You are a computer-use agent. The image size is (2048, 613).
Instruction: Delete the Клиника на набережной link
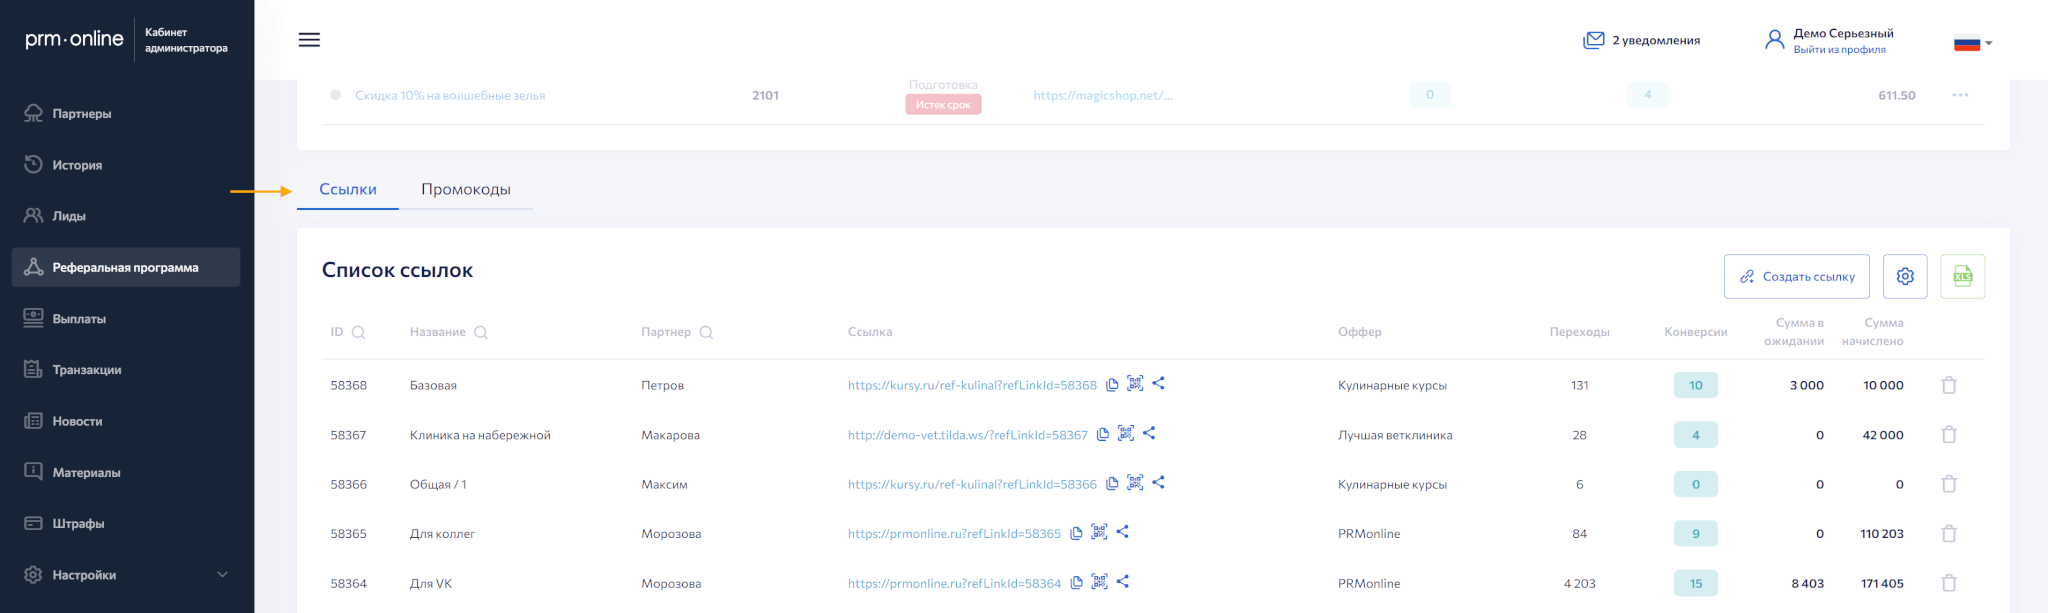click(1949, 434)
